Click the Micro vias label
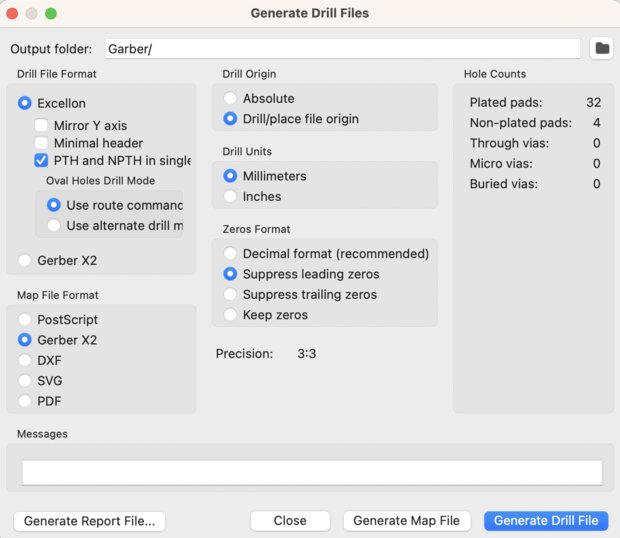The width and height of the screenshot is (620, 538). (501, 164)
